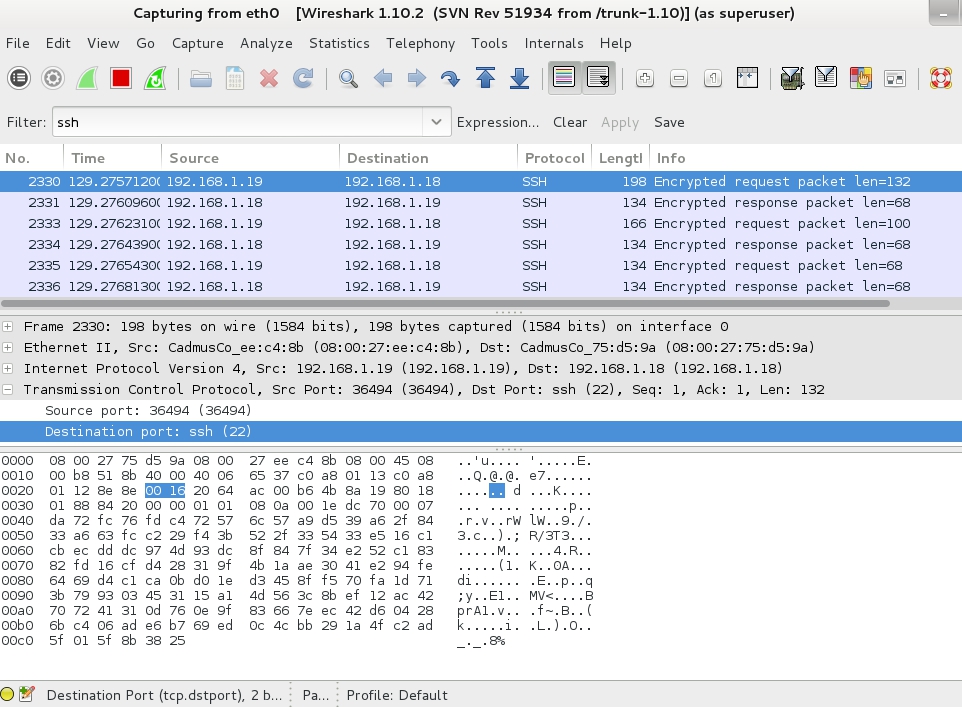Open preferences toolbar icon
Screen dimensions: 962x707
pos(895,78)
